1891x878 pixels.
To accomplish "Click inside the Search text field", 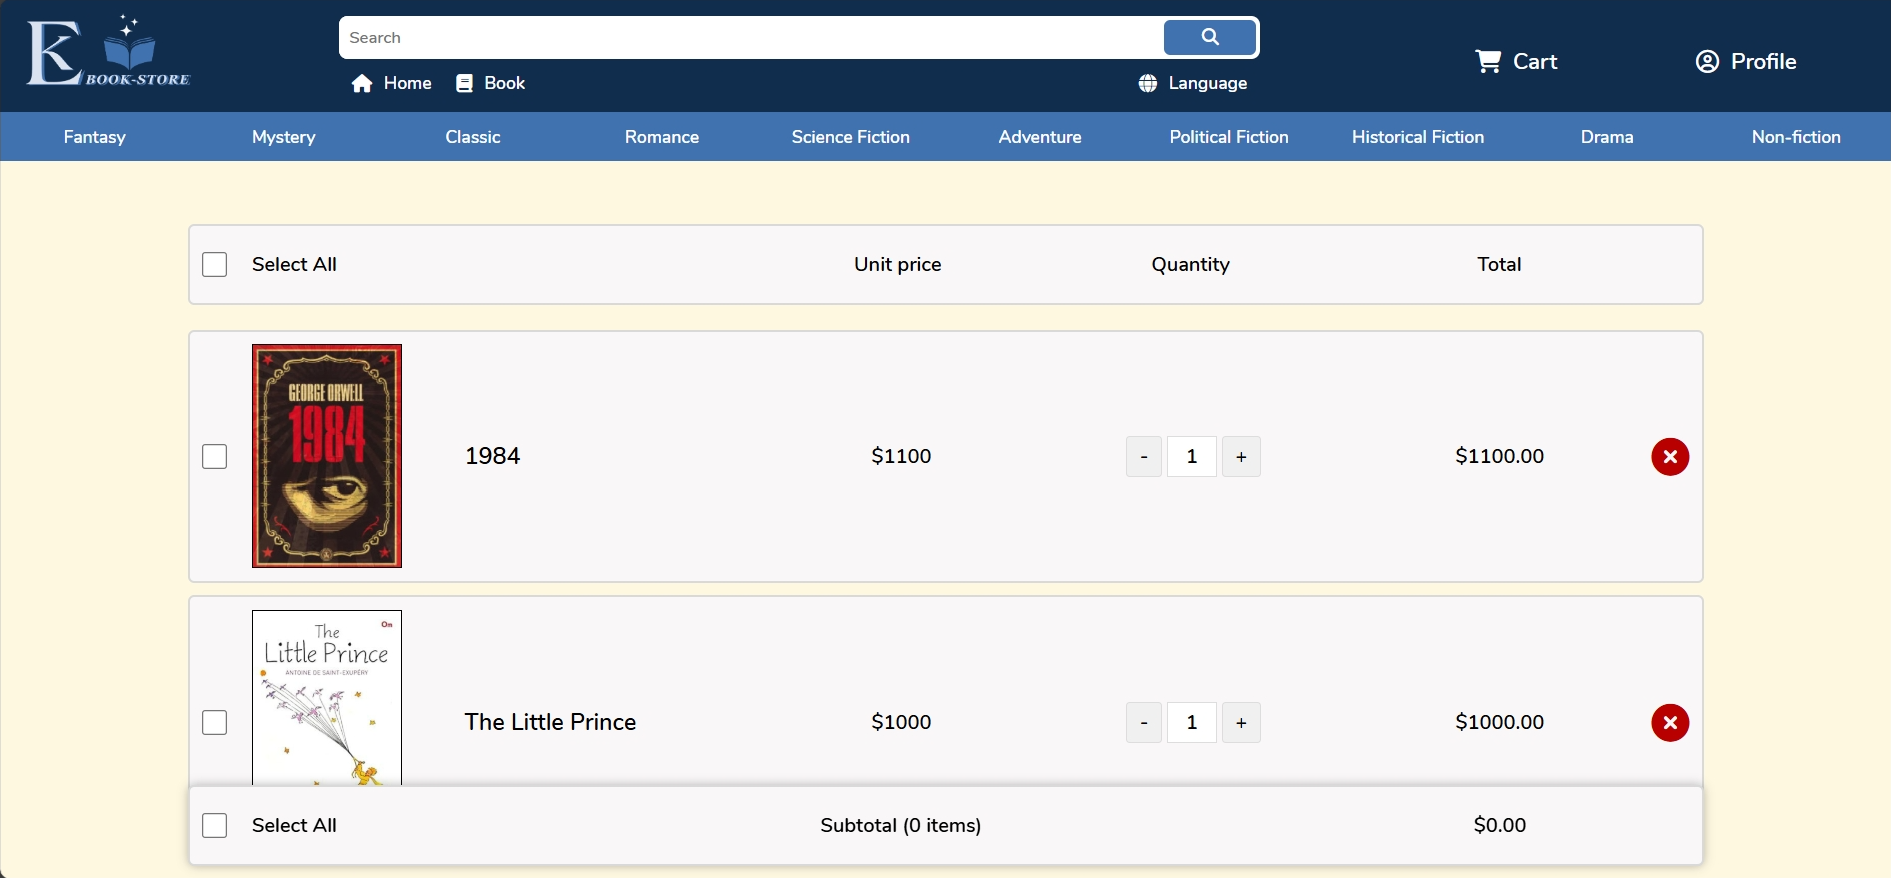I will (750, 38).
